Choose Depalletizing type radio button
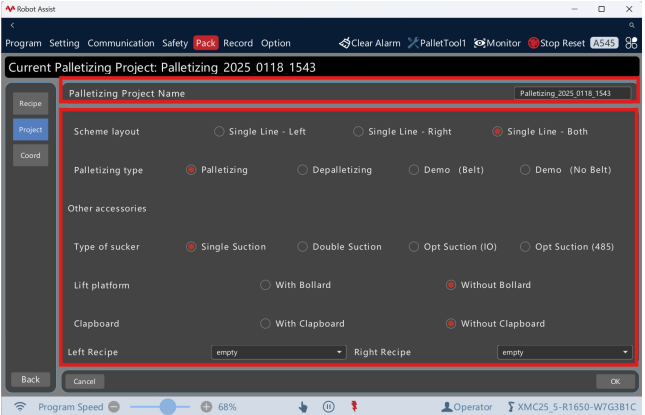Viewport: 645px width, 415px height. tap(302, 170)
